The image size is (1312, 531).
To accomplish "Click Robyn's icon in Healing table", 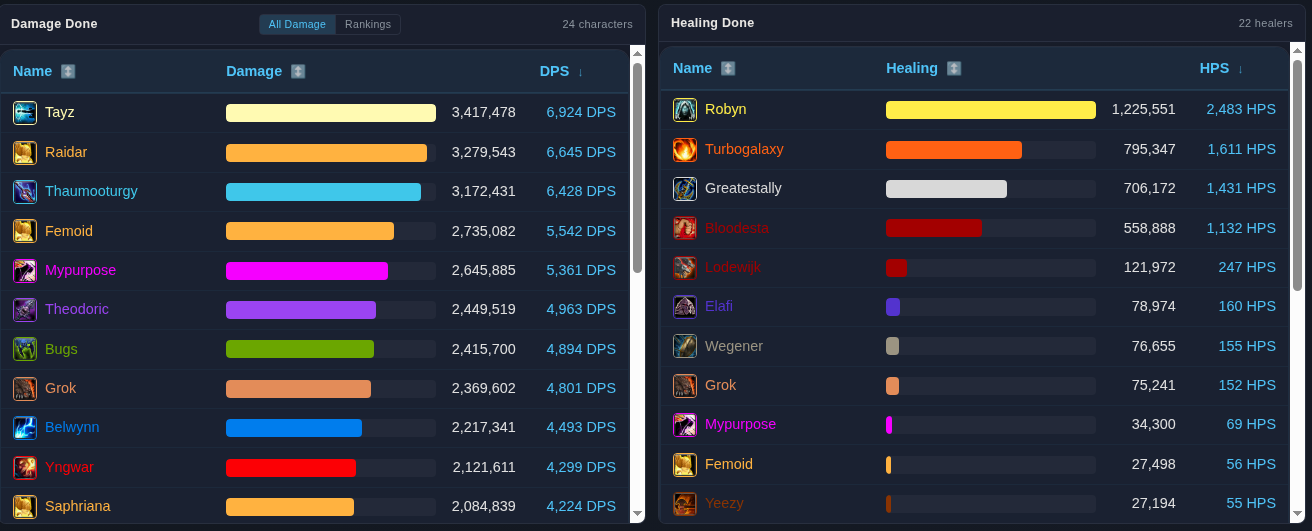I will [x=685, y=110].
